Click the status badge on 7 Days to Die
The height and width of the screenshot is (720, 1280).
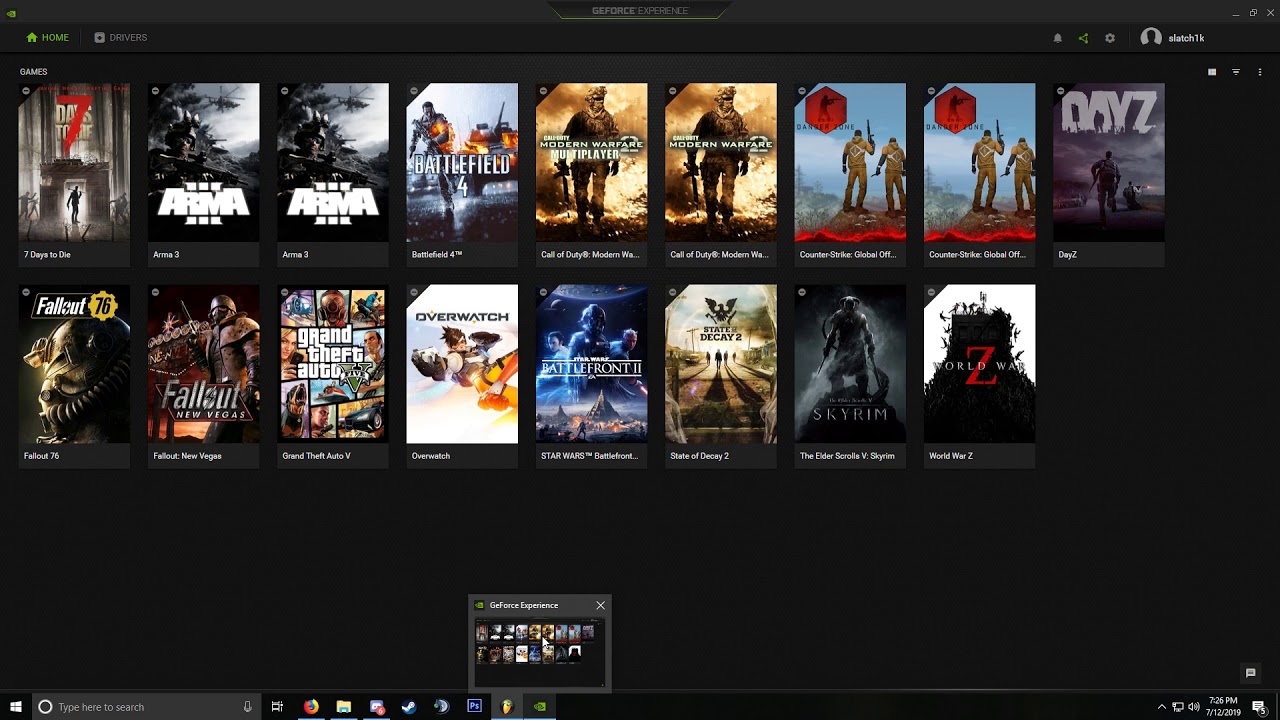pyautogui.click(x=25, y=91)
